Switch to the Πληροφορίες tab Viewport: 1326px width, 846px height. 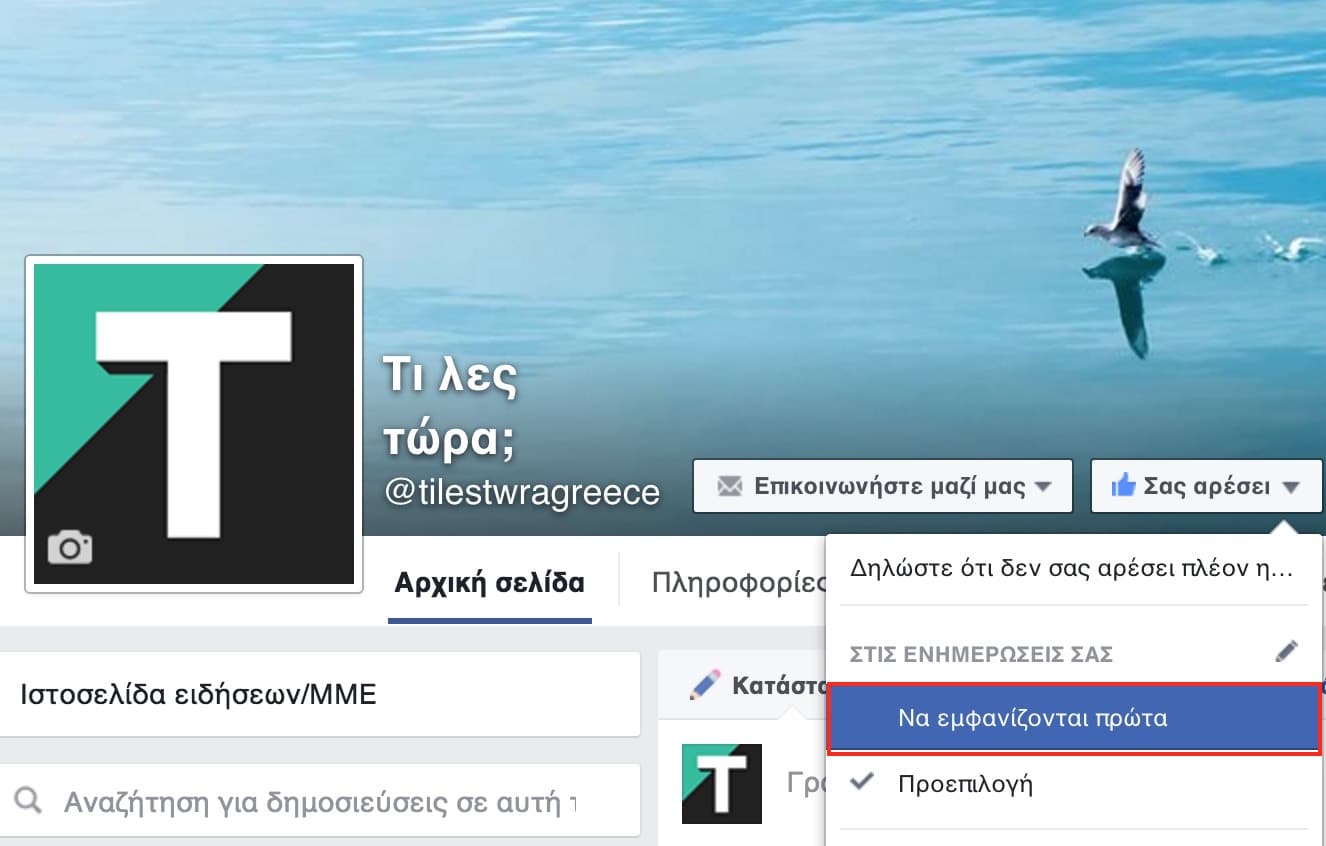click(739, 582)
